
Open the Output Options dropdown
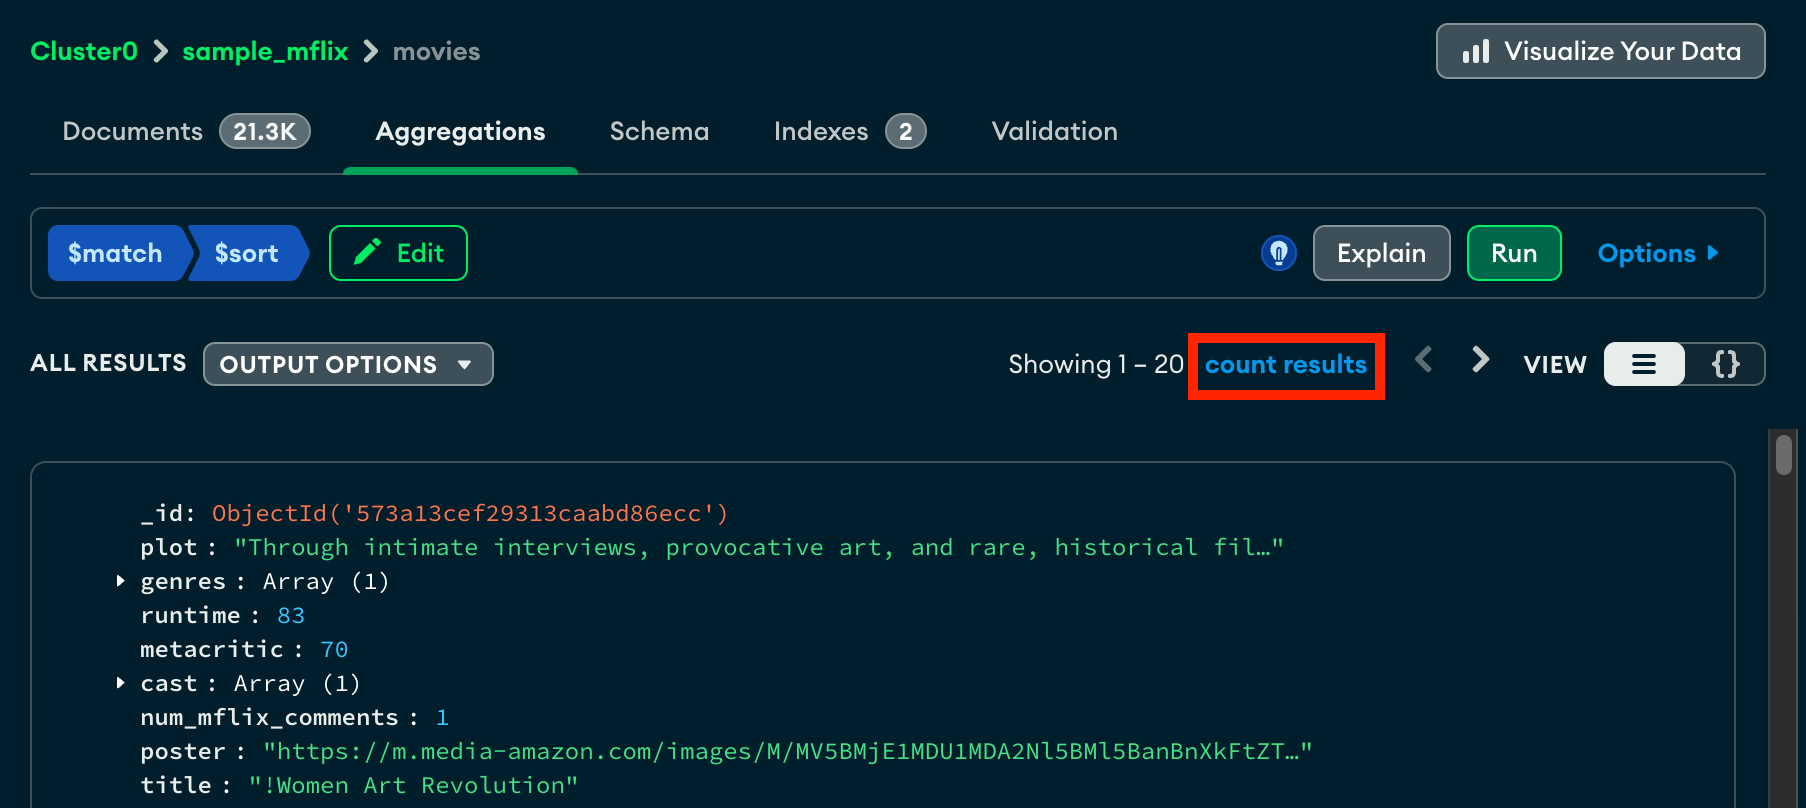pos(347,364)
